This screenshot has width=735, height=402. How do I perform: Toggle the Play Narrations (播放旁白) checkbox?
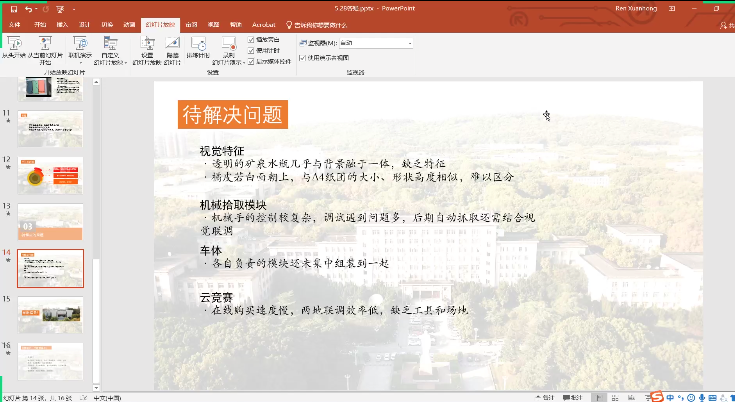tap(251, 39)
